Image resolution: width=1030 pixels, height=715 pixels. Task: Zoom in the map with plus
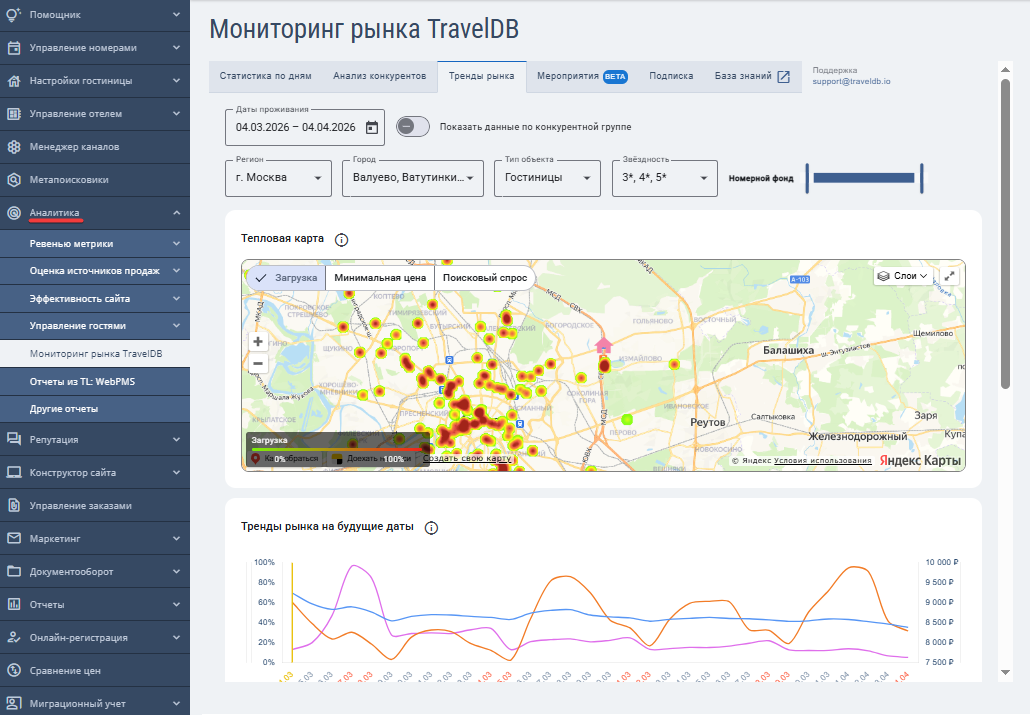coord(258,342)
